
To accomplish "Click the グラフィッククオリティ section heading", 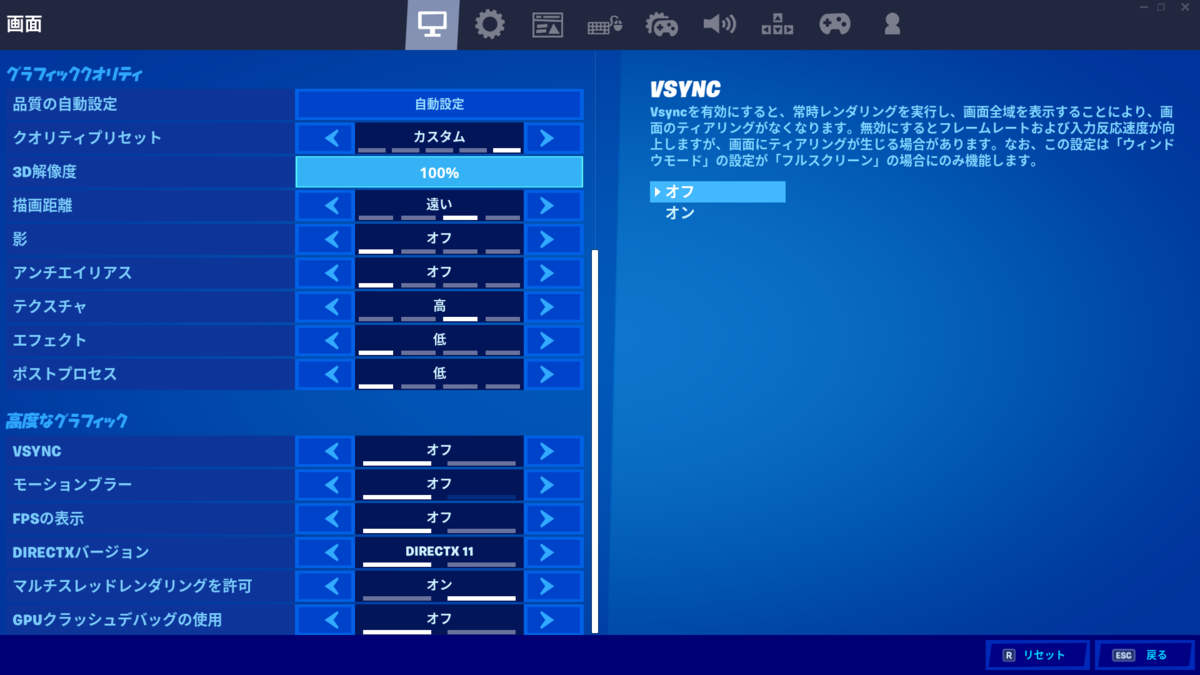I will (x=75, y=74).
